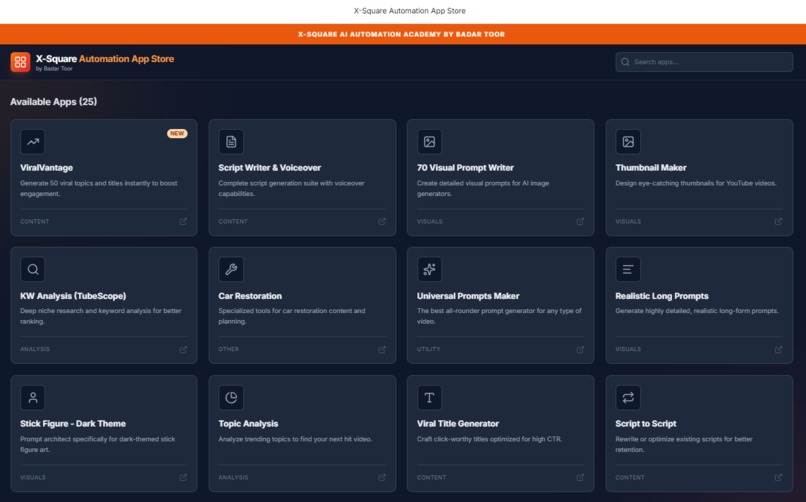Image resolution: width=806 pixels, height=502 pixels.
Task: Open Thumbnail Maker external link icon
Action: (x=778, y=221)
